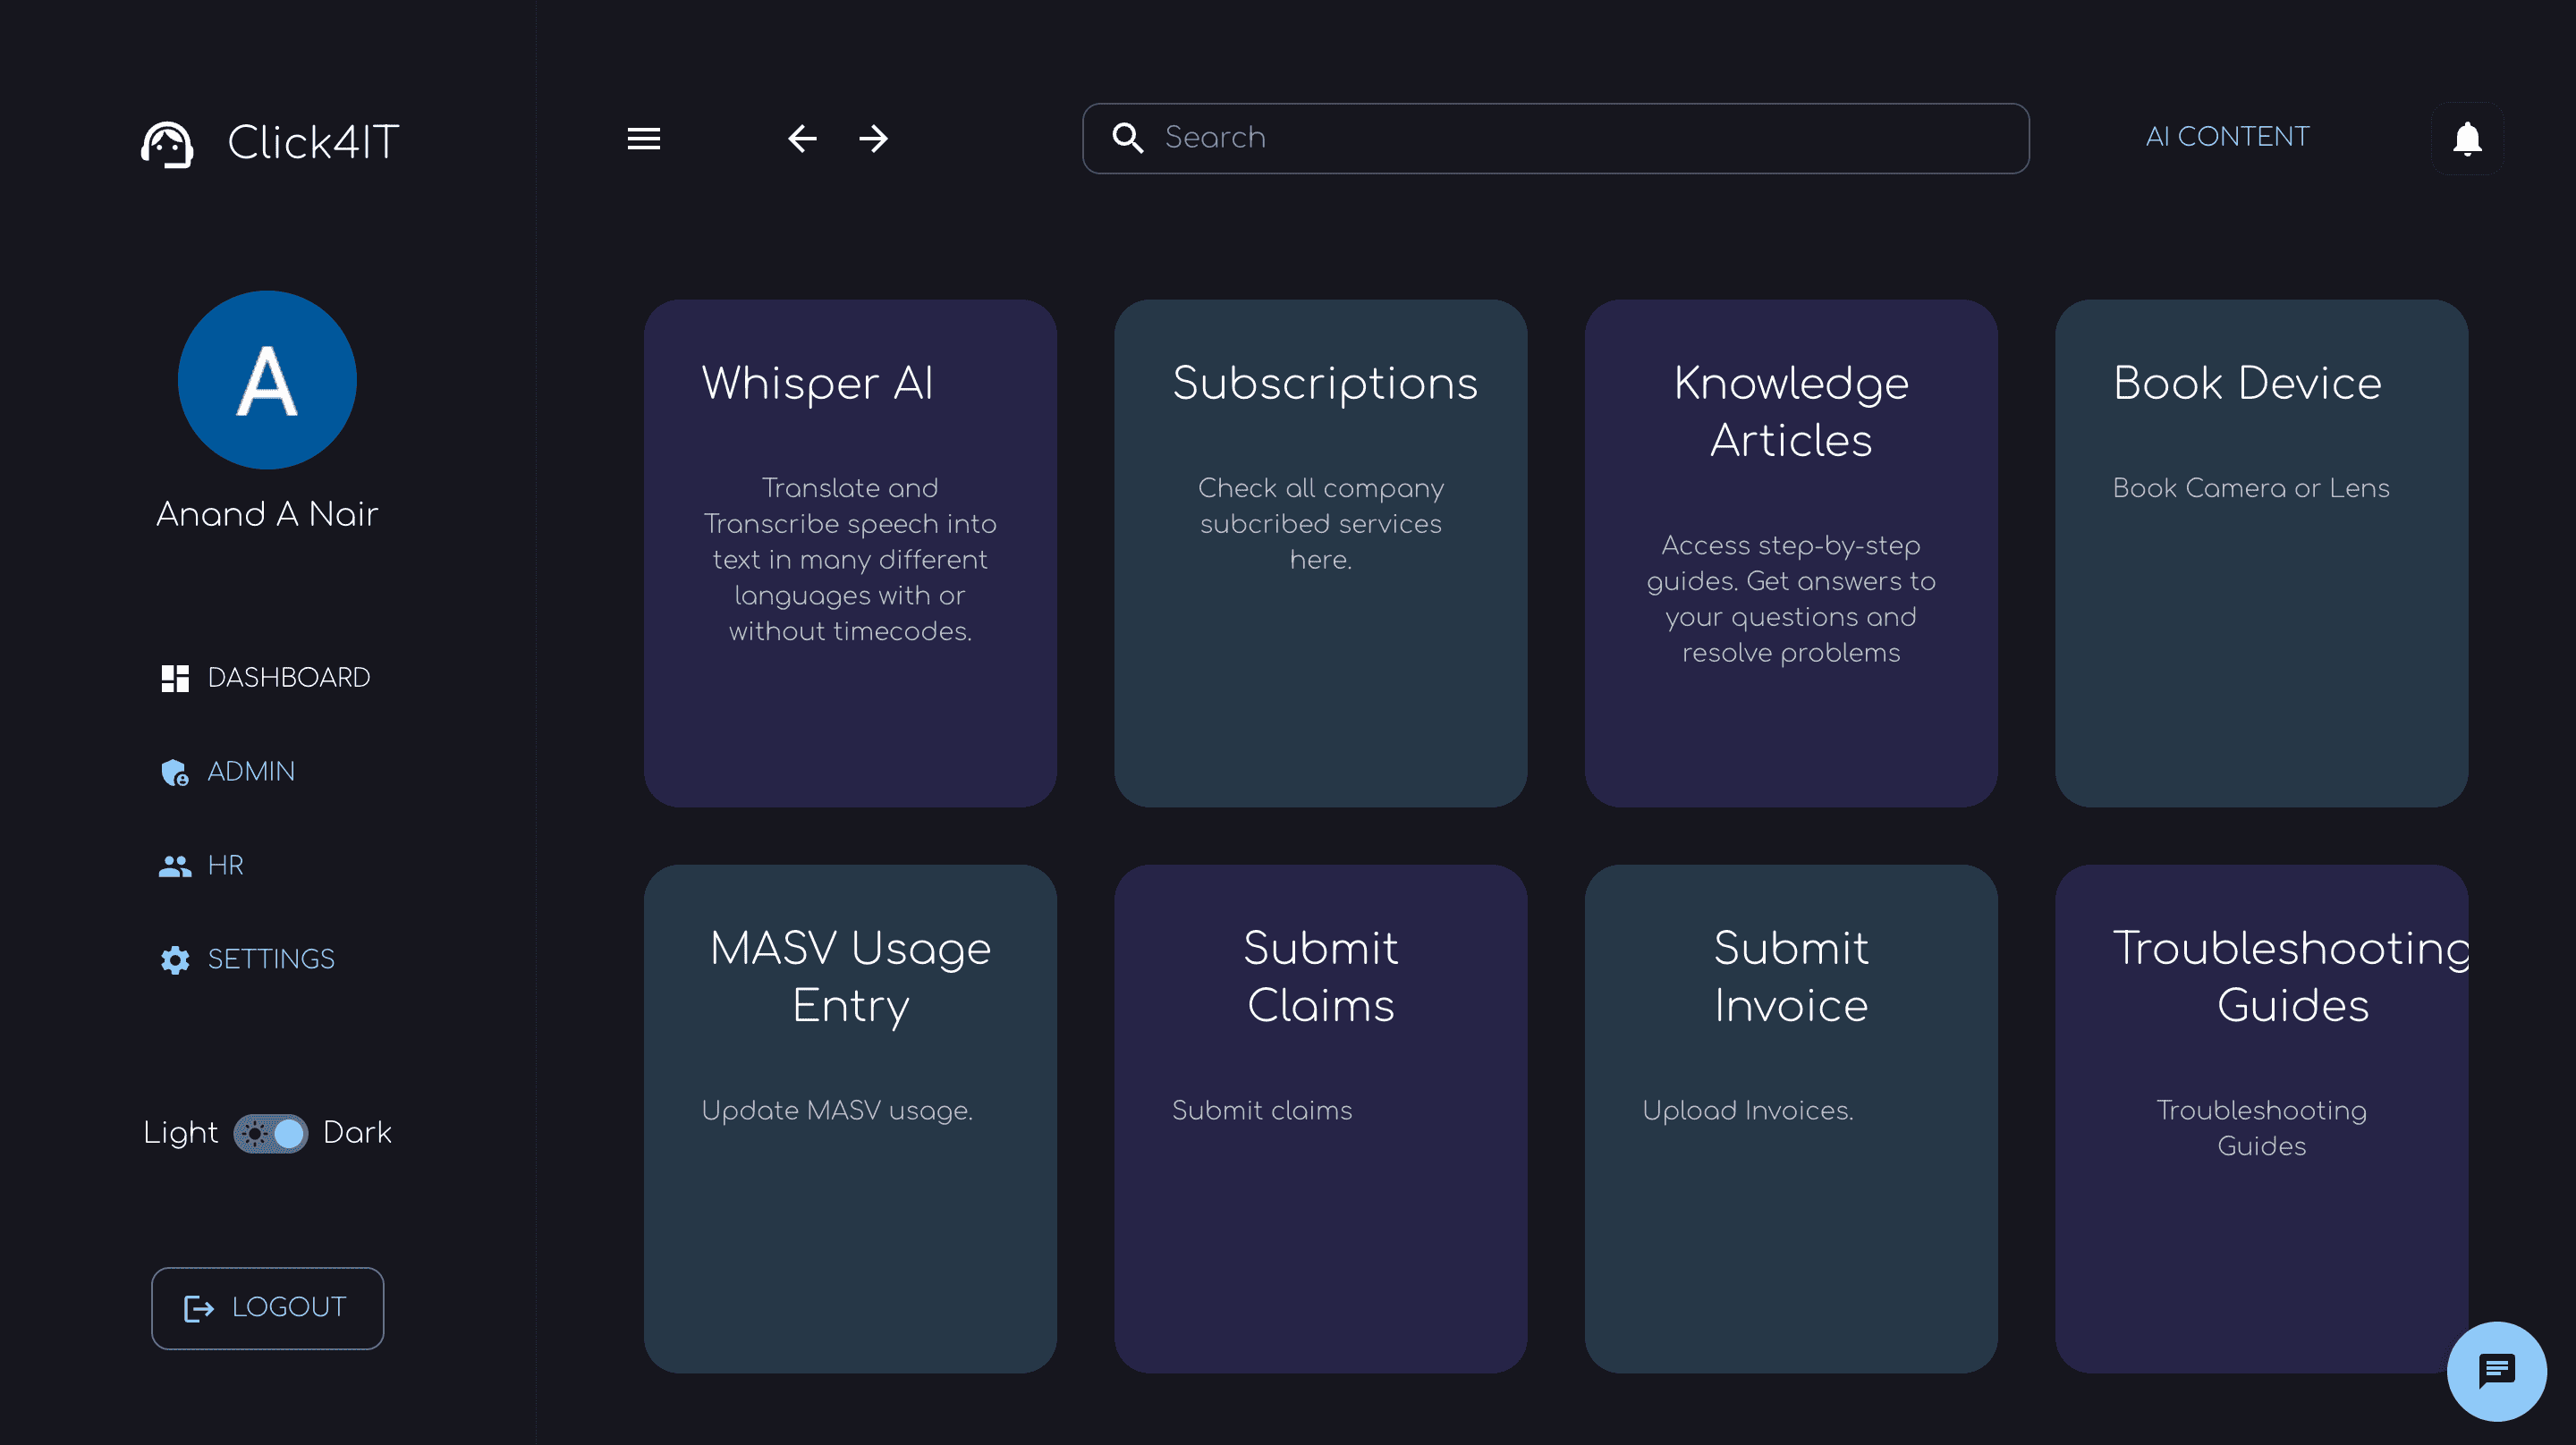
Task: Select the Knowledge Articles card
Action: point(1790,553)
